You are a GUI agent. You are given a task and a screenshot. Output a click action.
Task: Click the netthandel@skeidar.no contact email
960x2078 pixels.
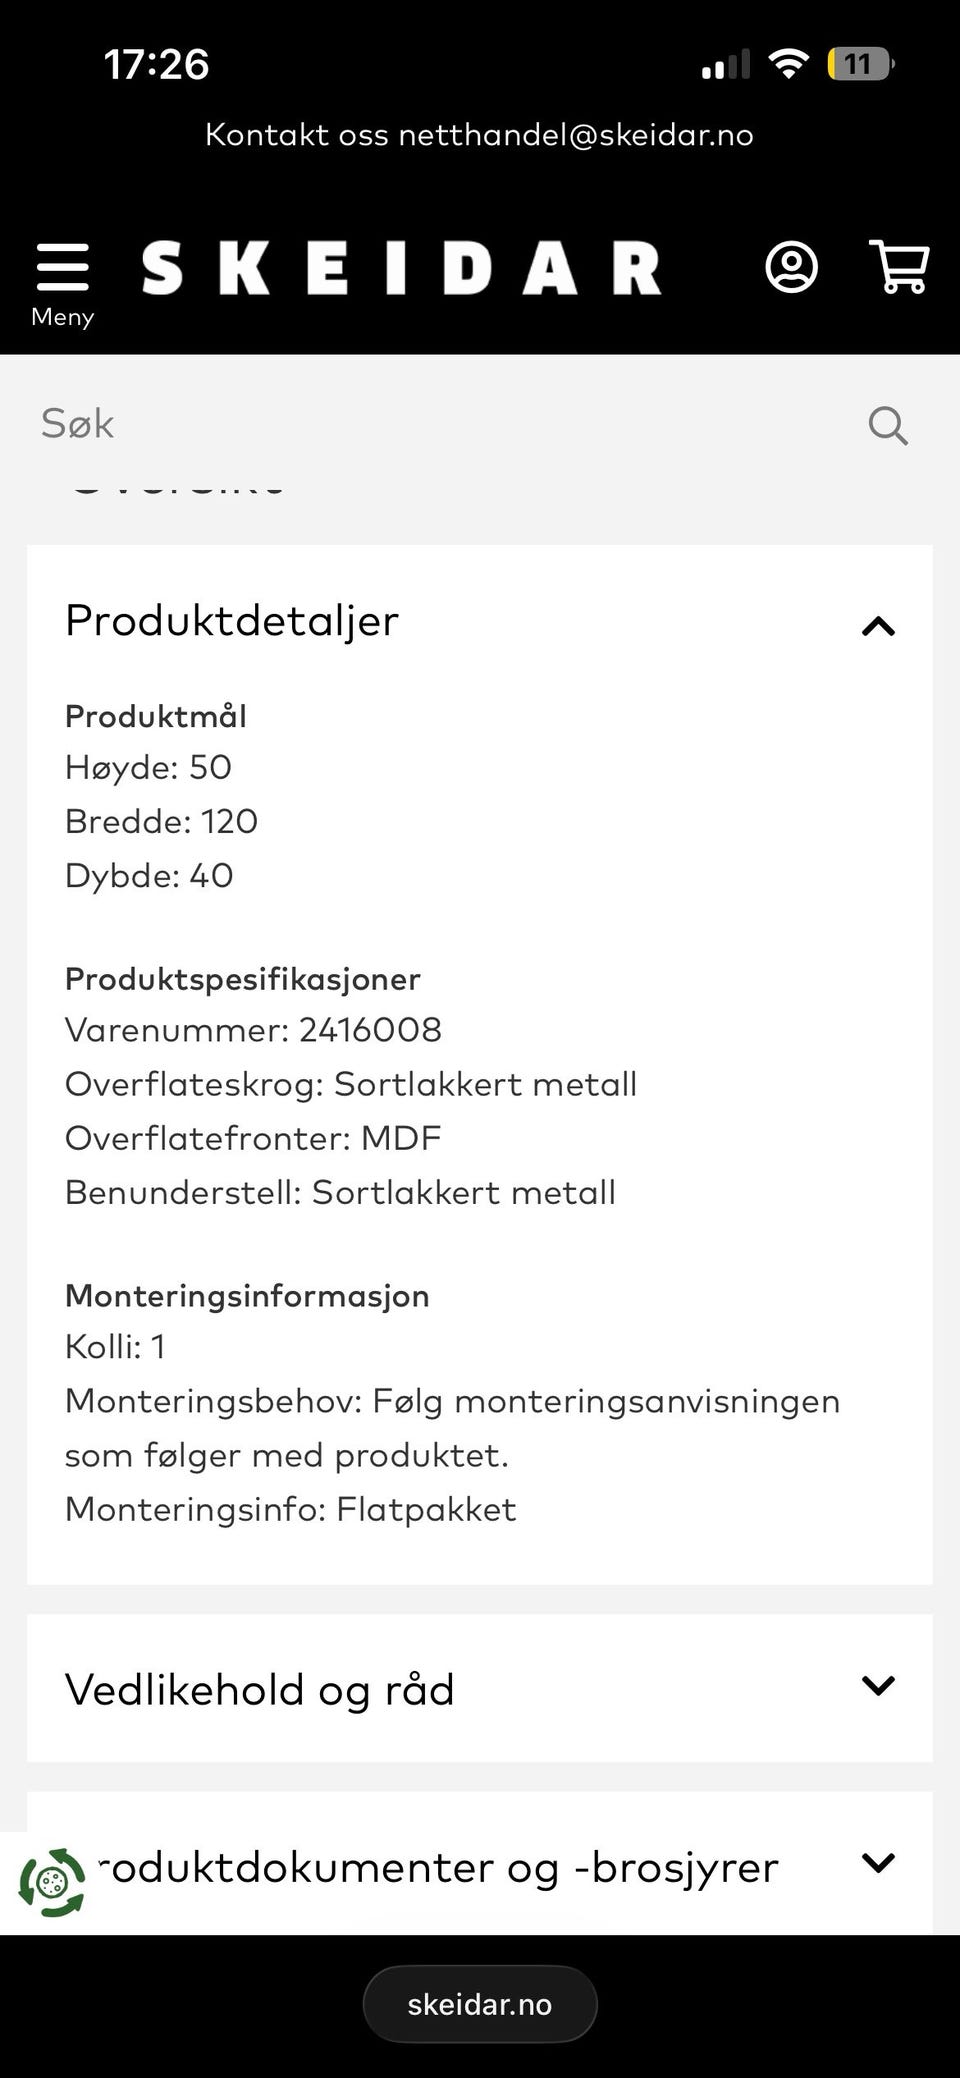(x=576, y=135)
